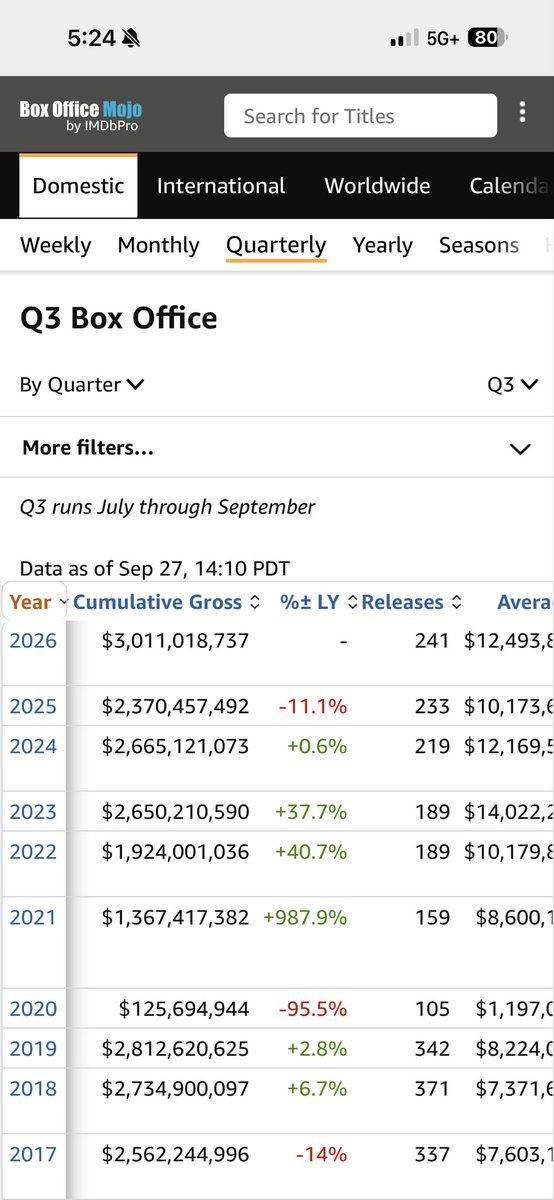
Task: Toggle Year column sort chevron
Action: pos(64,603)
